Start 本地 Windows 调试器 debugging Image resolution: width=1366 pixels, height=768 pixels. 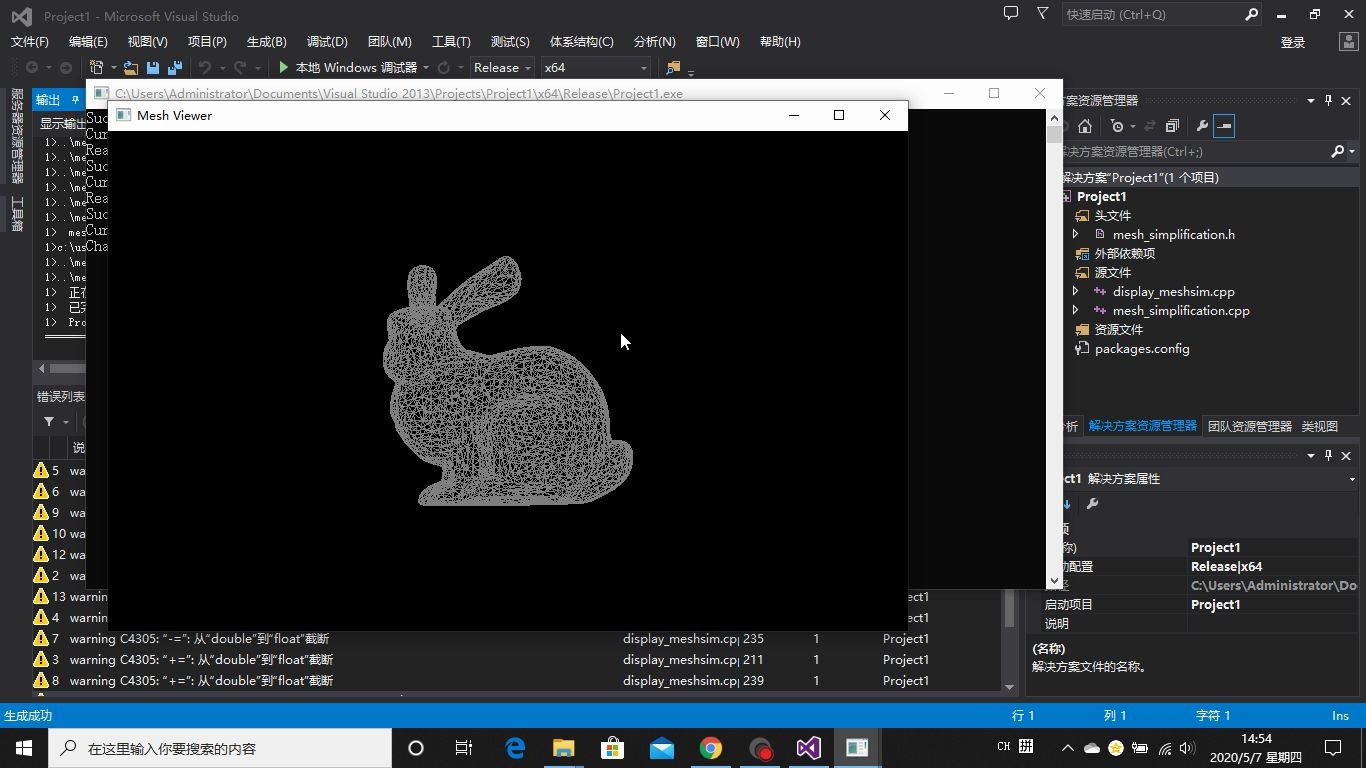(347, 68)
